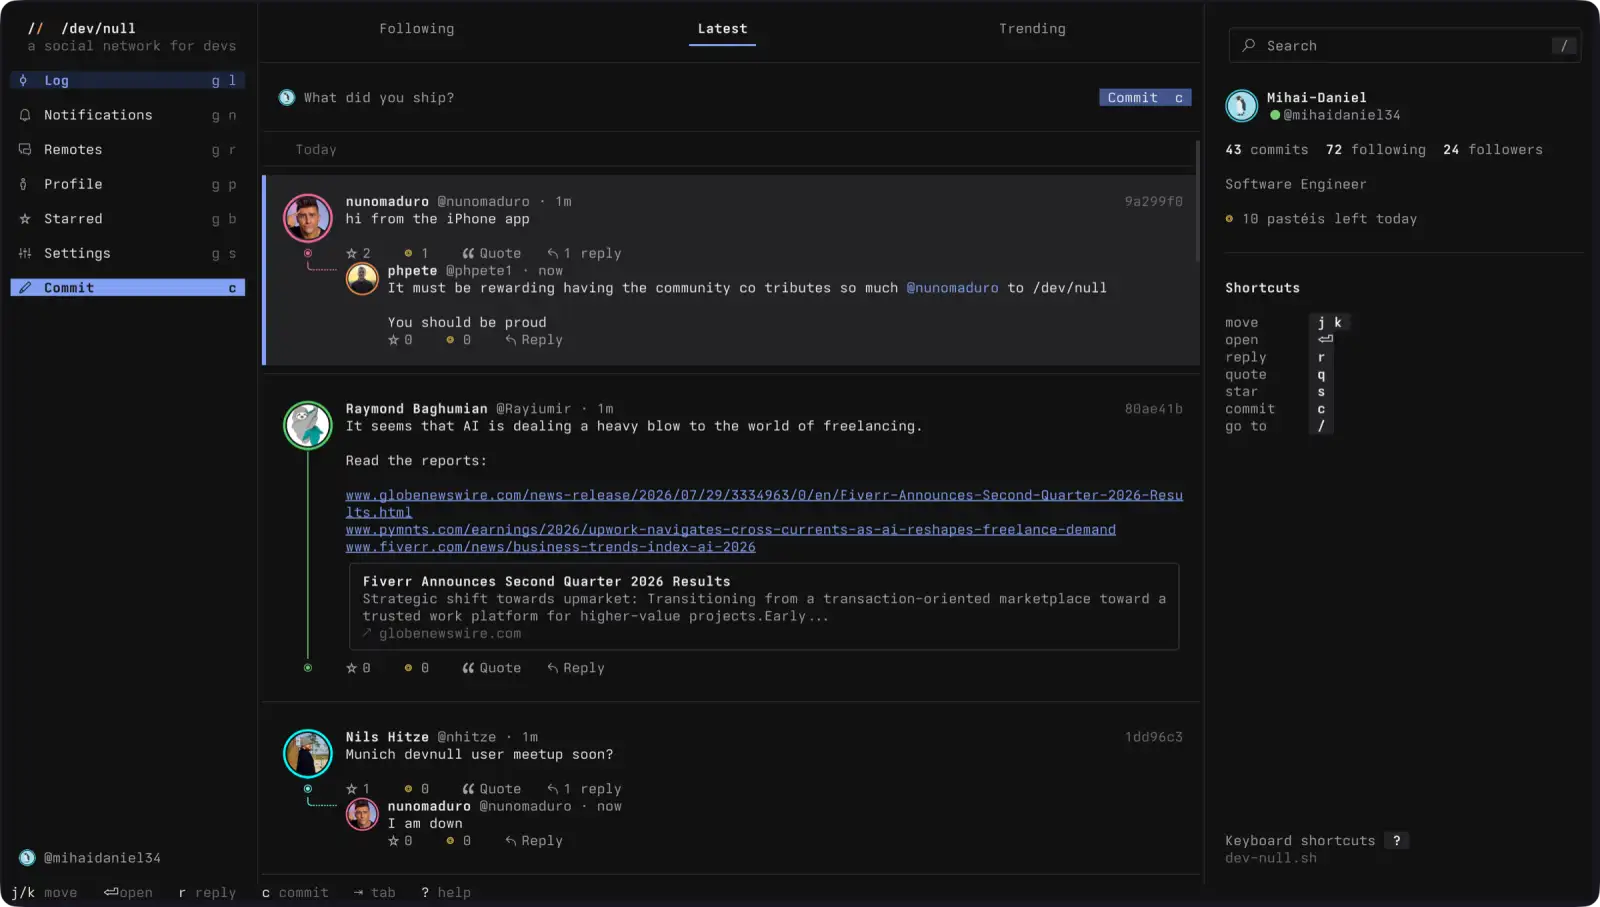Viewport: 1600px width, 907px height.
Task: Open Raymond Baghumian's avatar
Action: 308,425
